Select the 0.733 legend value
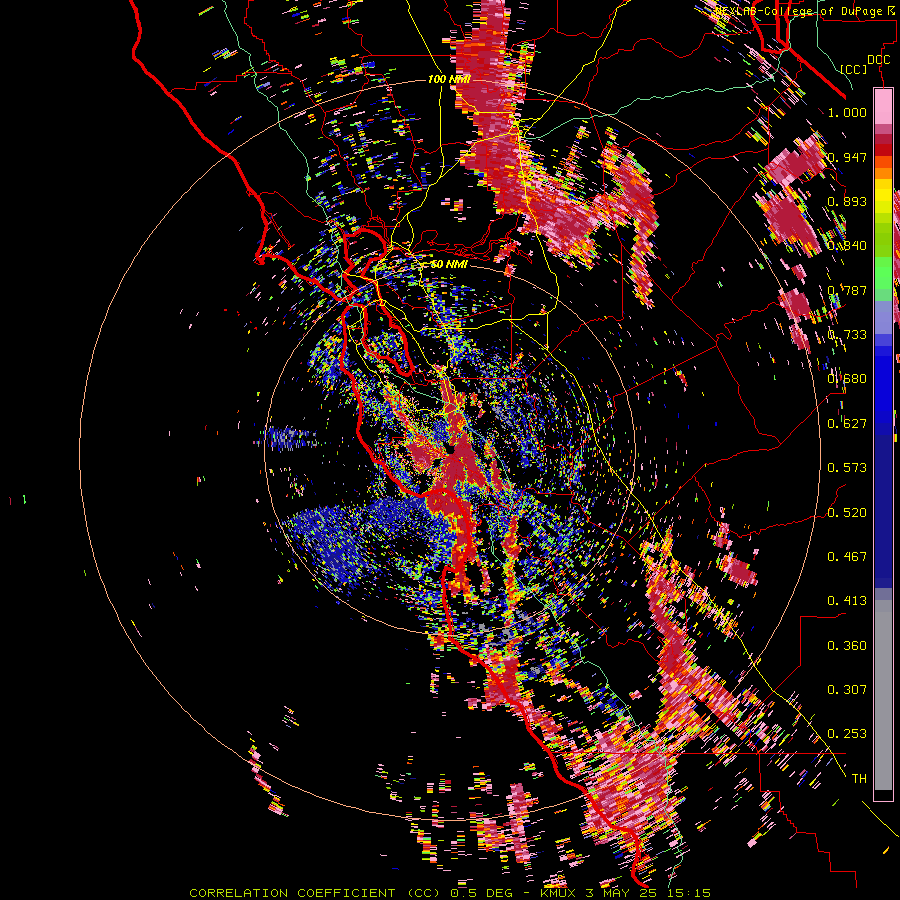Image resolution: width=900 pixels, height=900 pixels. coord(847,335)
